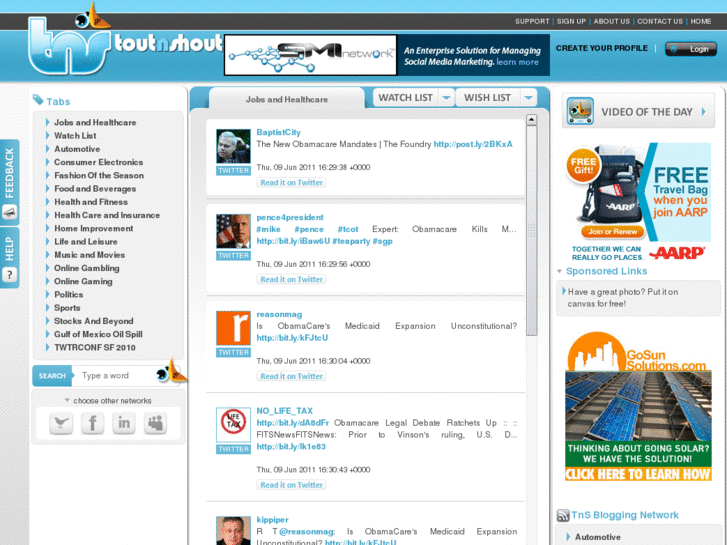Viewport: 727px width, 545px height.
Task: Select Watch List in Tabs list
Action: (x=75, y=135)
